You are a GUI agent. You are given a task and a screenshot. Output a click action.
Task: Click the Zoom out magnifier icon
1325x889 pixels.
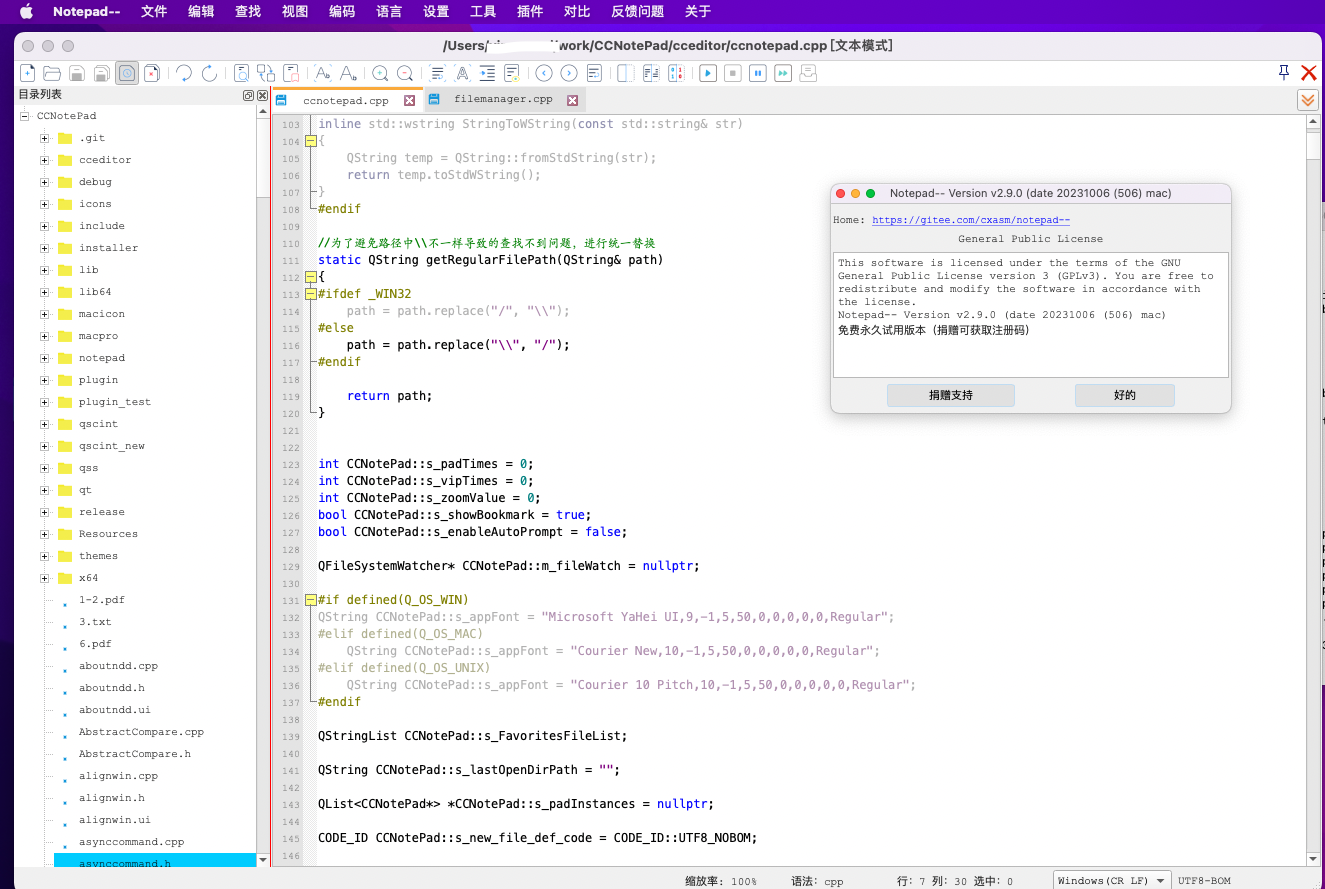click(x=405, y=73)
